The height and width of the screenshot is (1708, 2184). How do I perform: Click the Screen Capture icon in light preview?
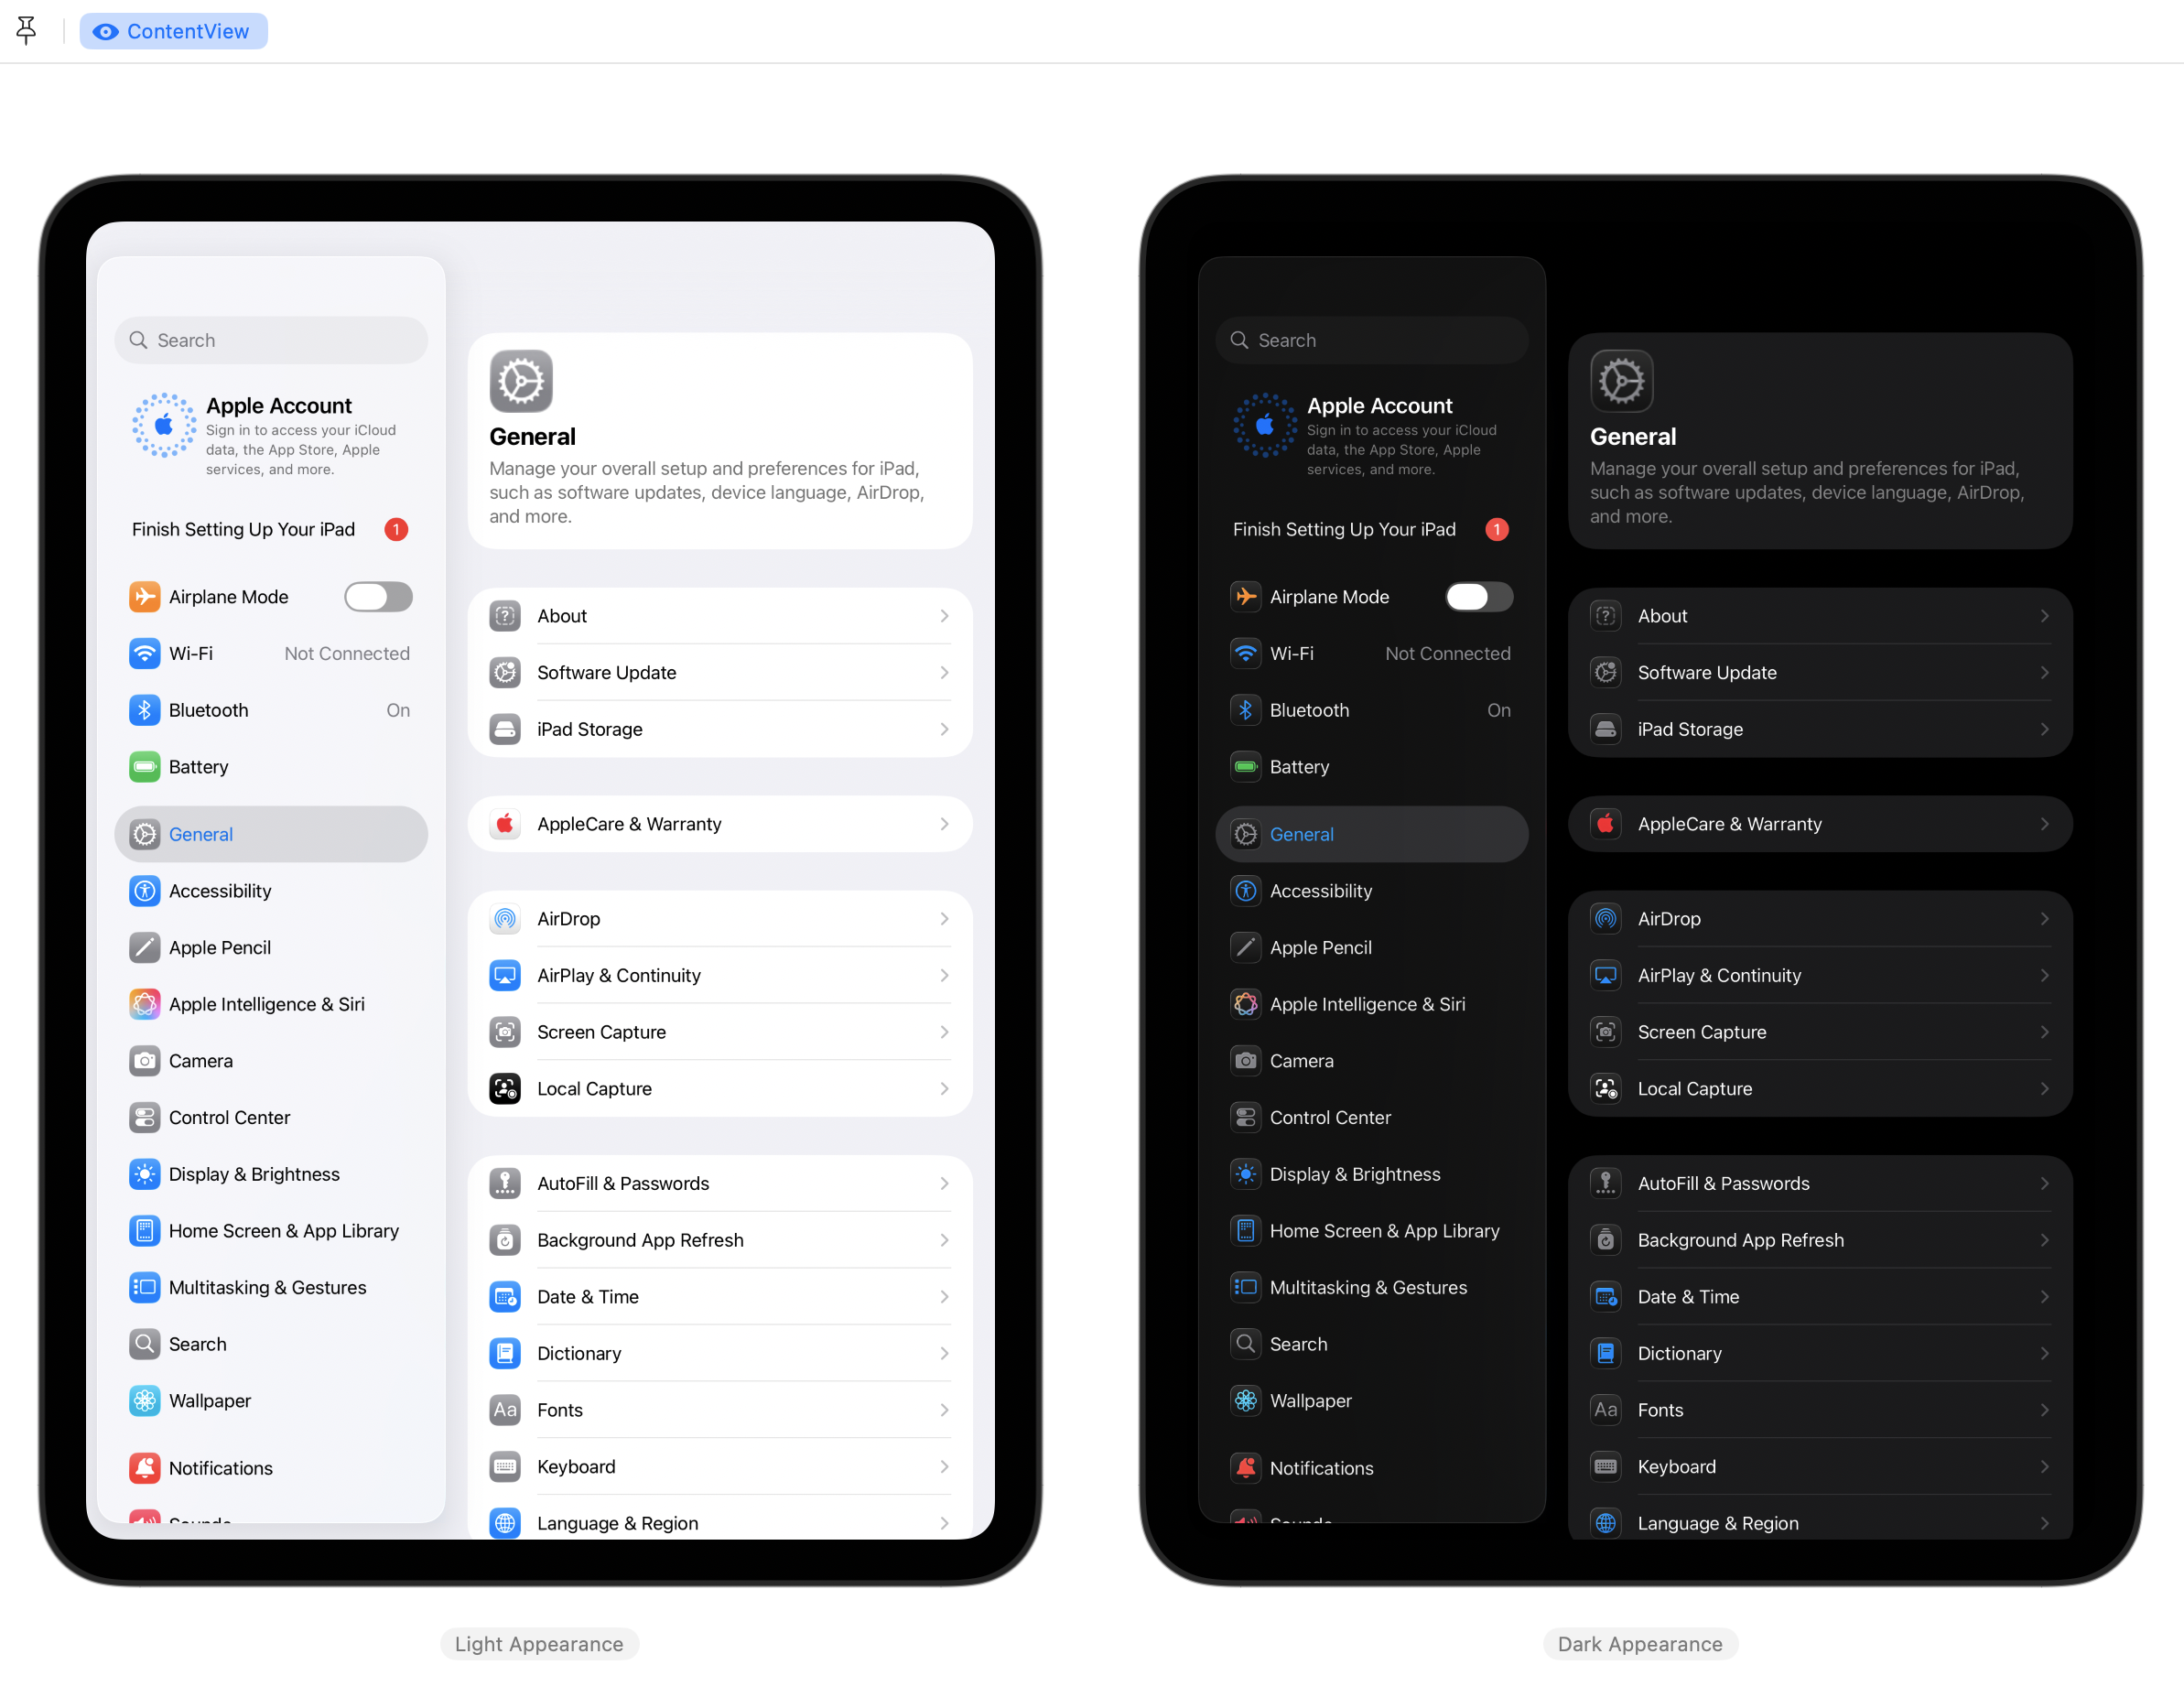click(x=505, y=1032)
